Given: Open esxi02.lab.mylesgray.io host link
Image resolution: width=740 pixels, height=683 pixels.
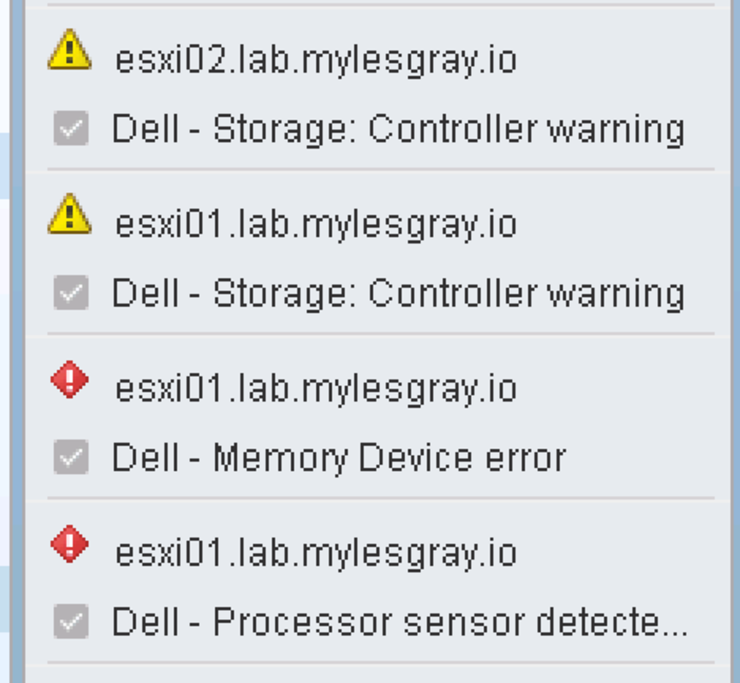Looking at the screenshot, I should coord(316,61).
